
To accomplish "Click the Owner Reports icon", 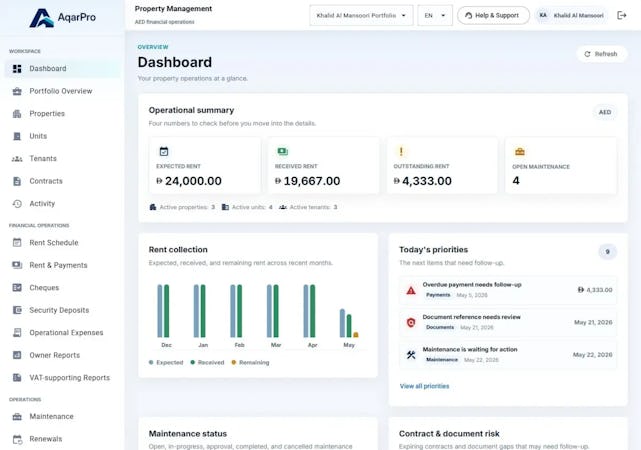I will coord(17,355).
